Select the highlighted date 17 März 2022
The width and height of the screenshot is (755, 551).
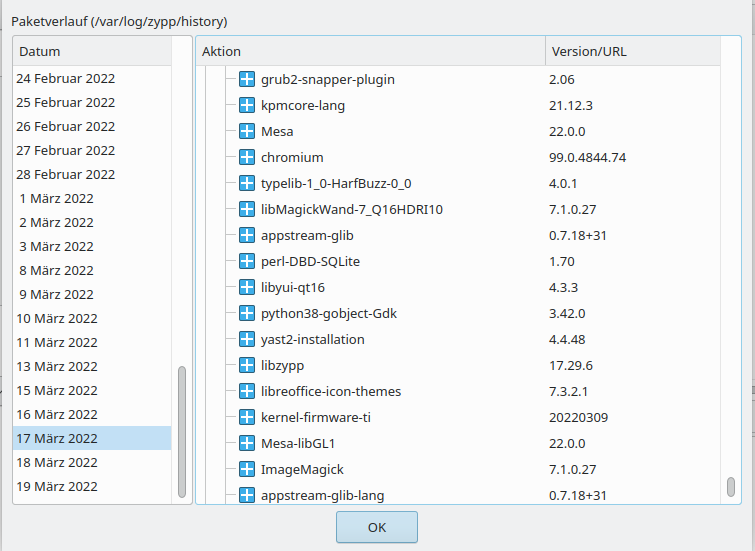point(92,438)
